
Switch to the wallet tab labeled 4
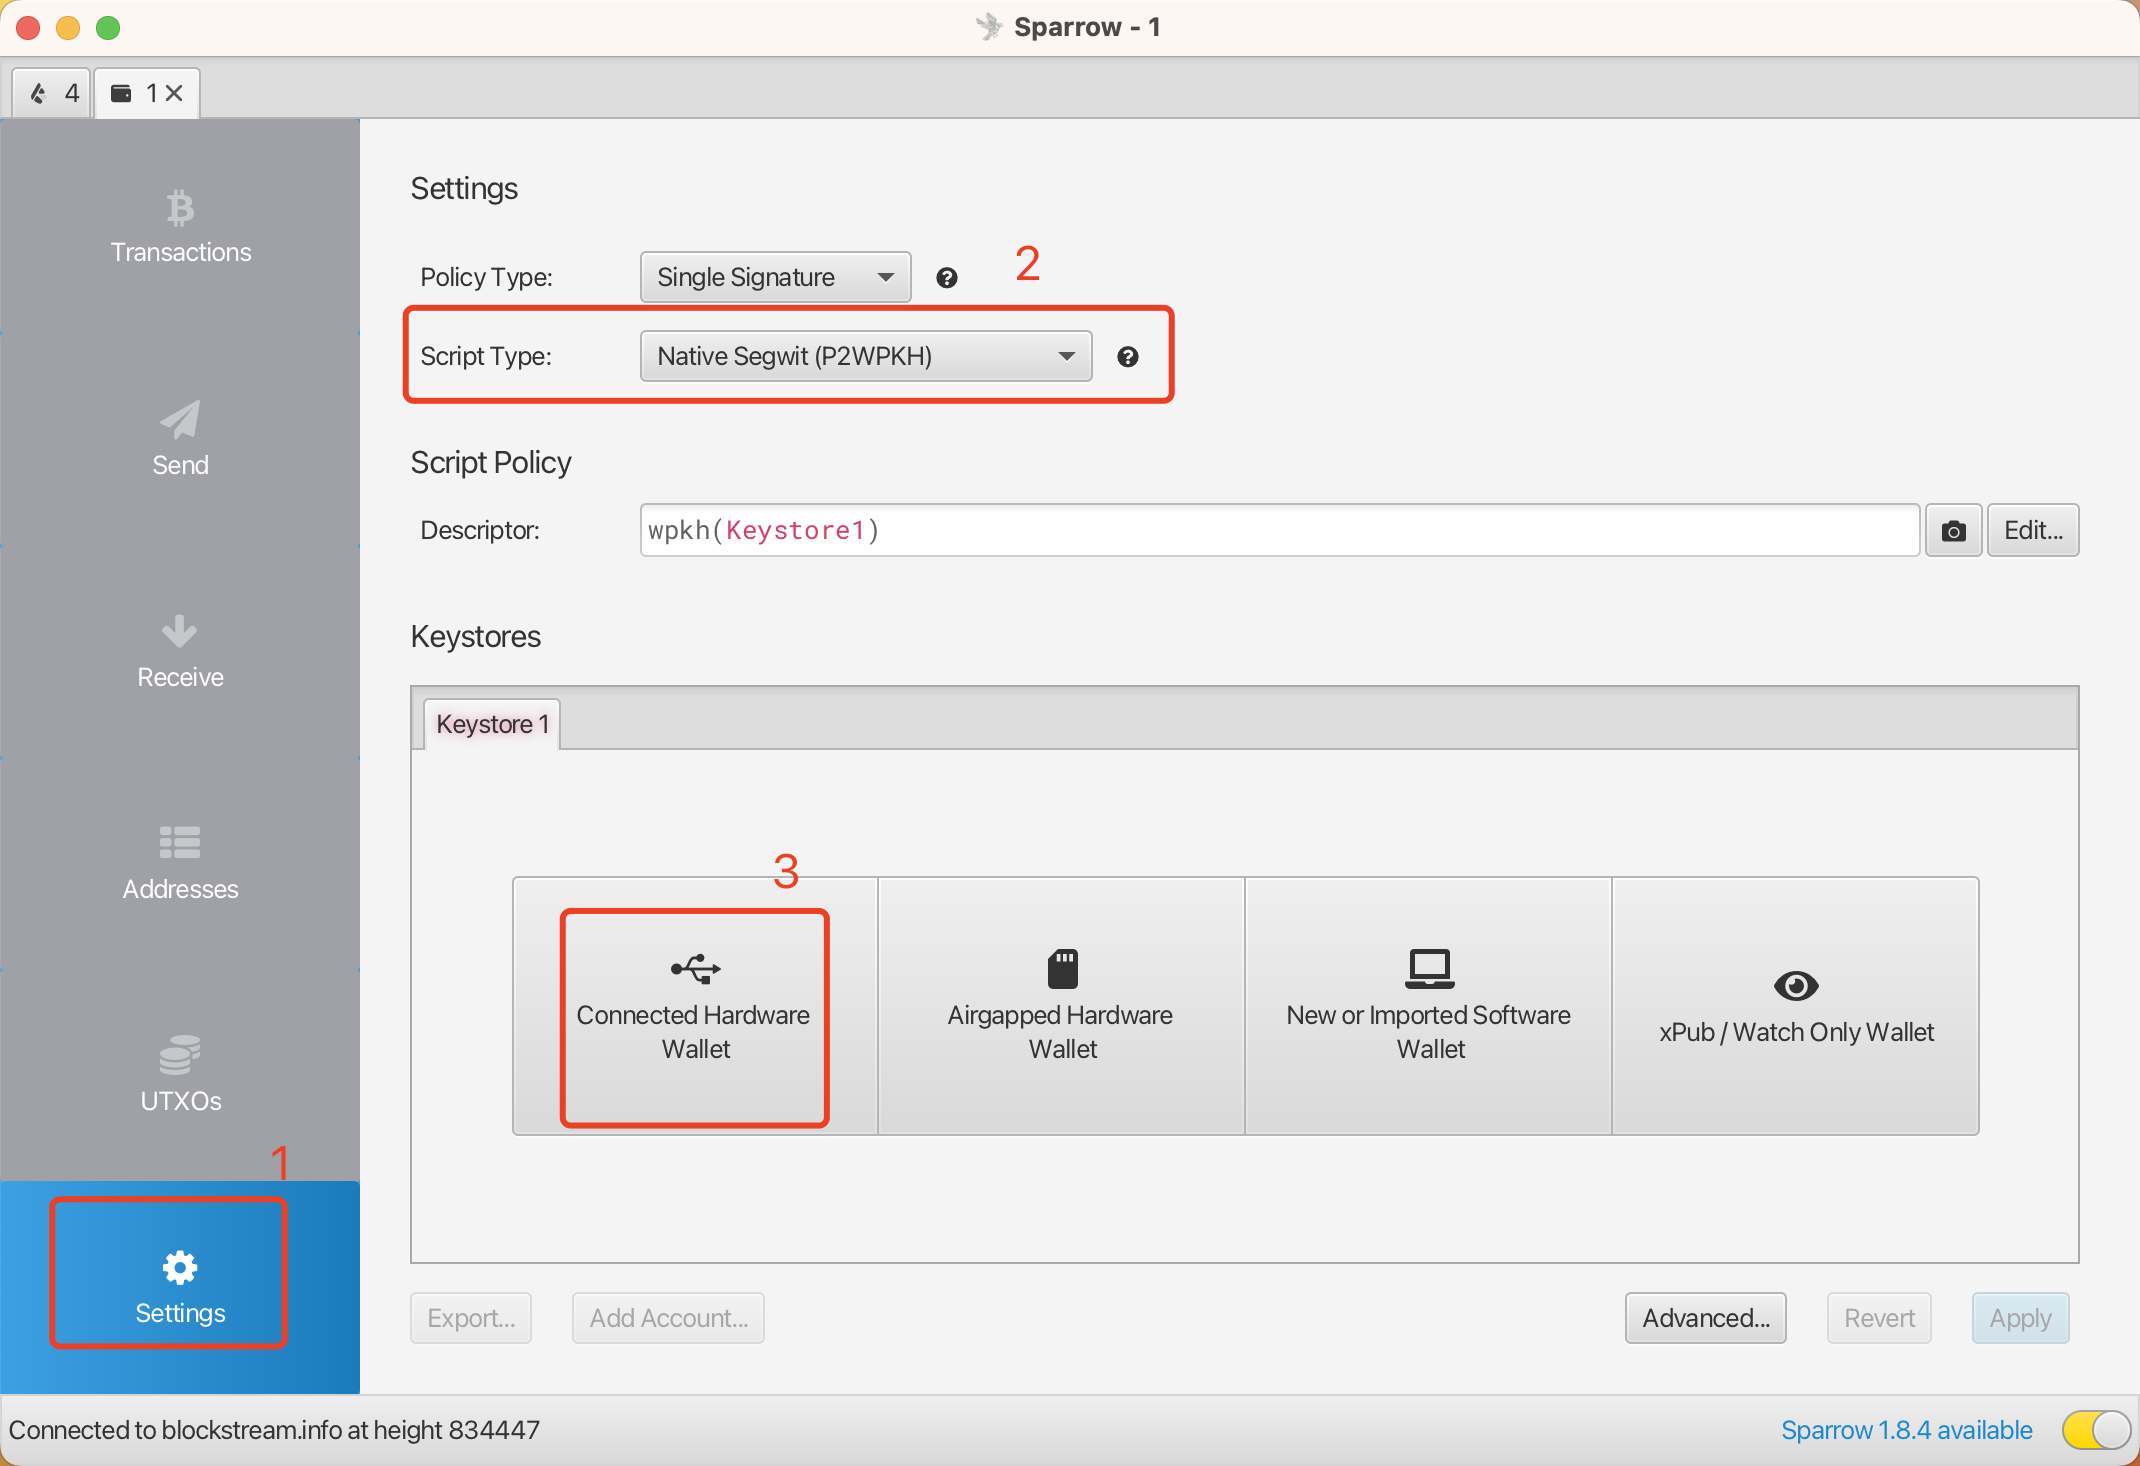click(52, 93)
